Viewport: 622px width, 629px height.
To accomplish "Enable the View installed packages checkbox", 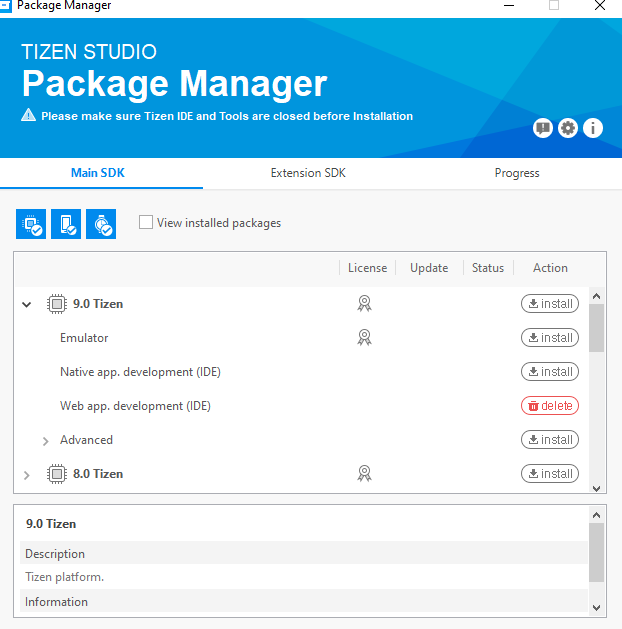I will (x=147, y=223).
